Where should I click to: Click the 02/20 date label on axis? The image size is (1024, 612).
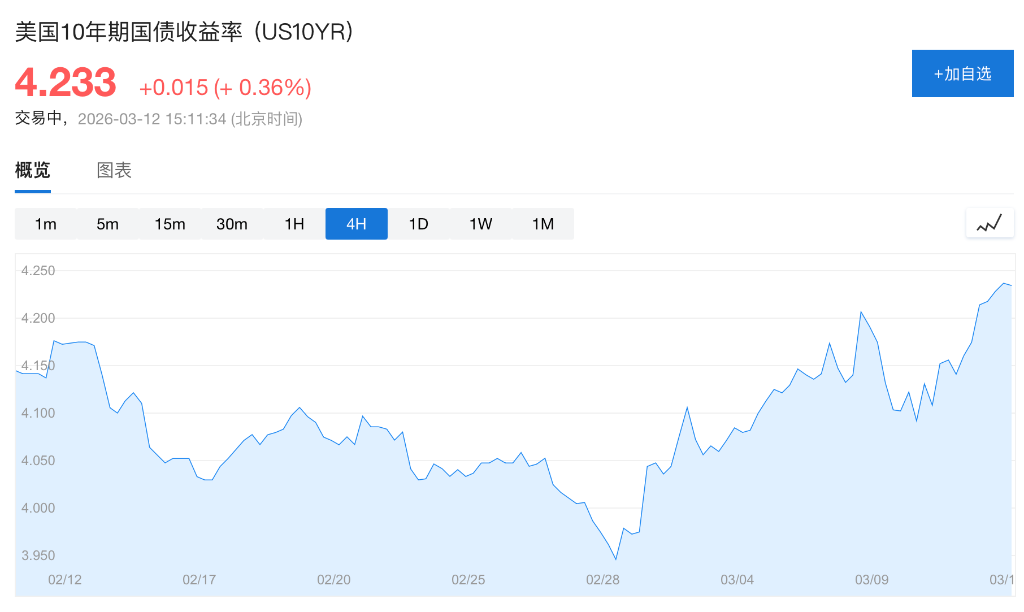tap(333, 579)
